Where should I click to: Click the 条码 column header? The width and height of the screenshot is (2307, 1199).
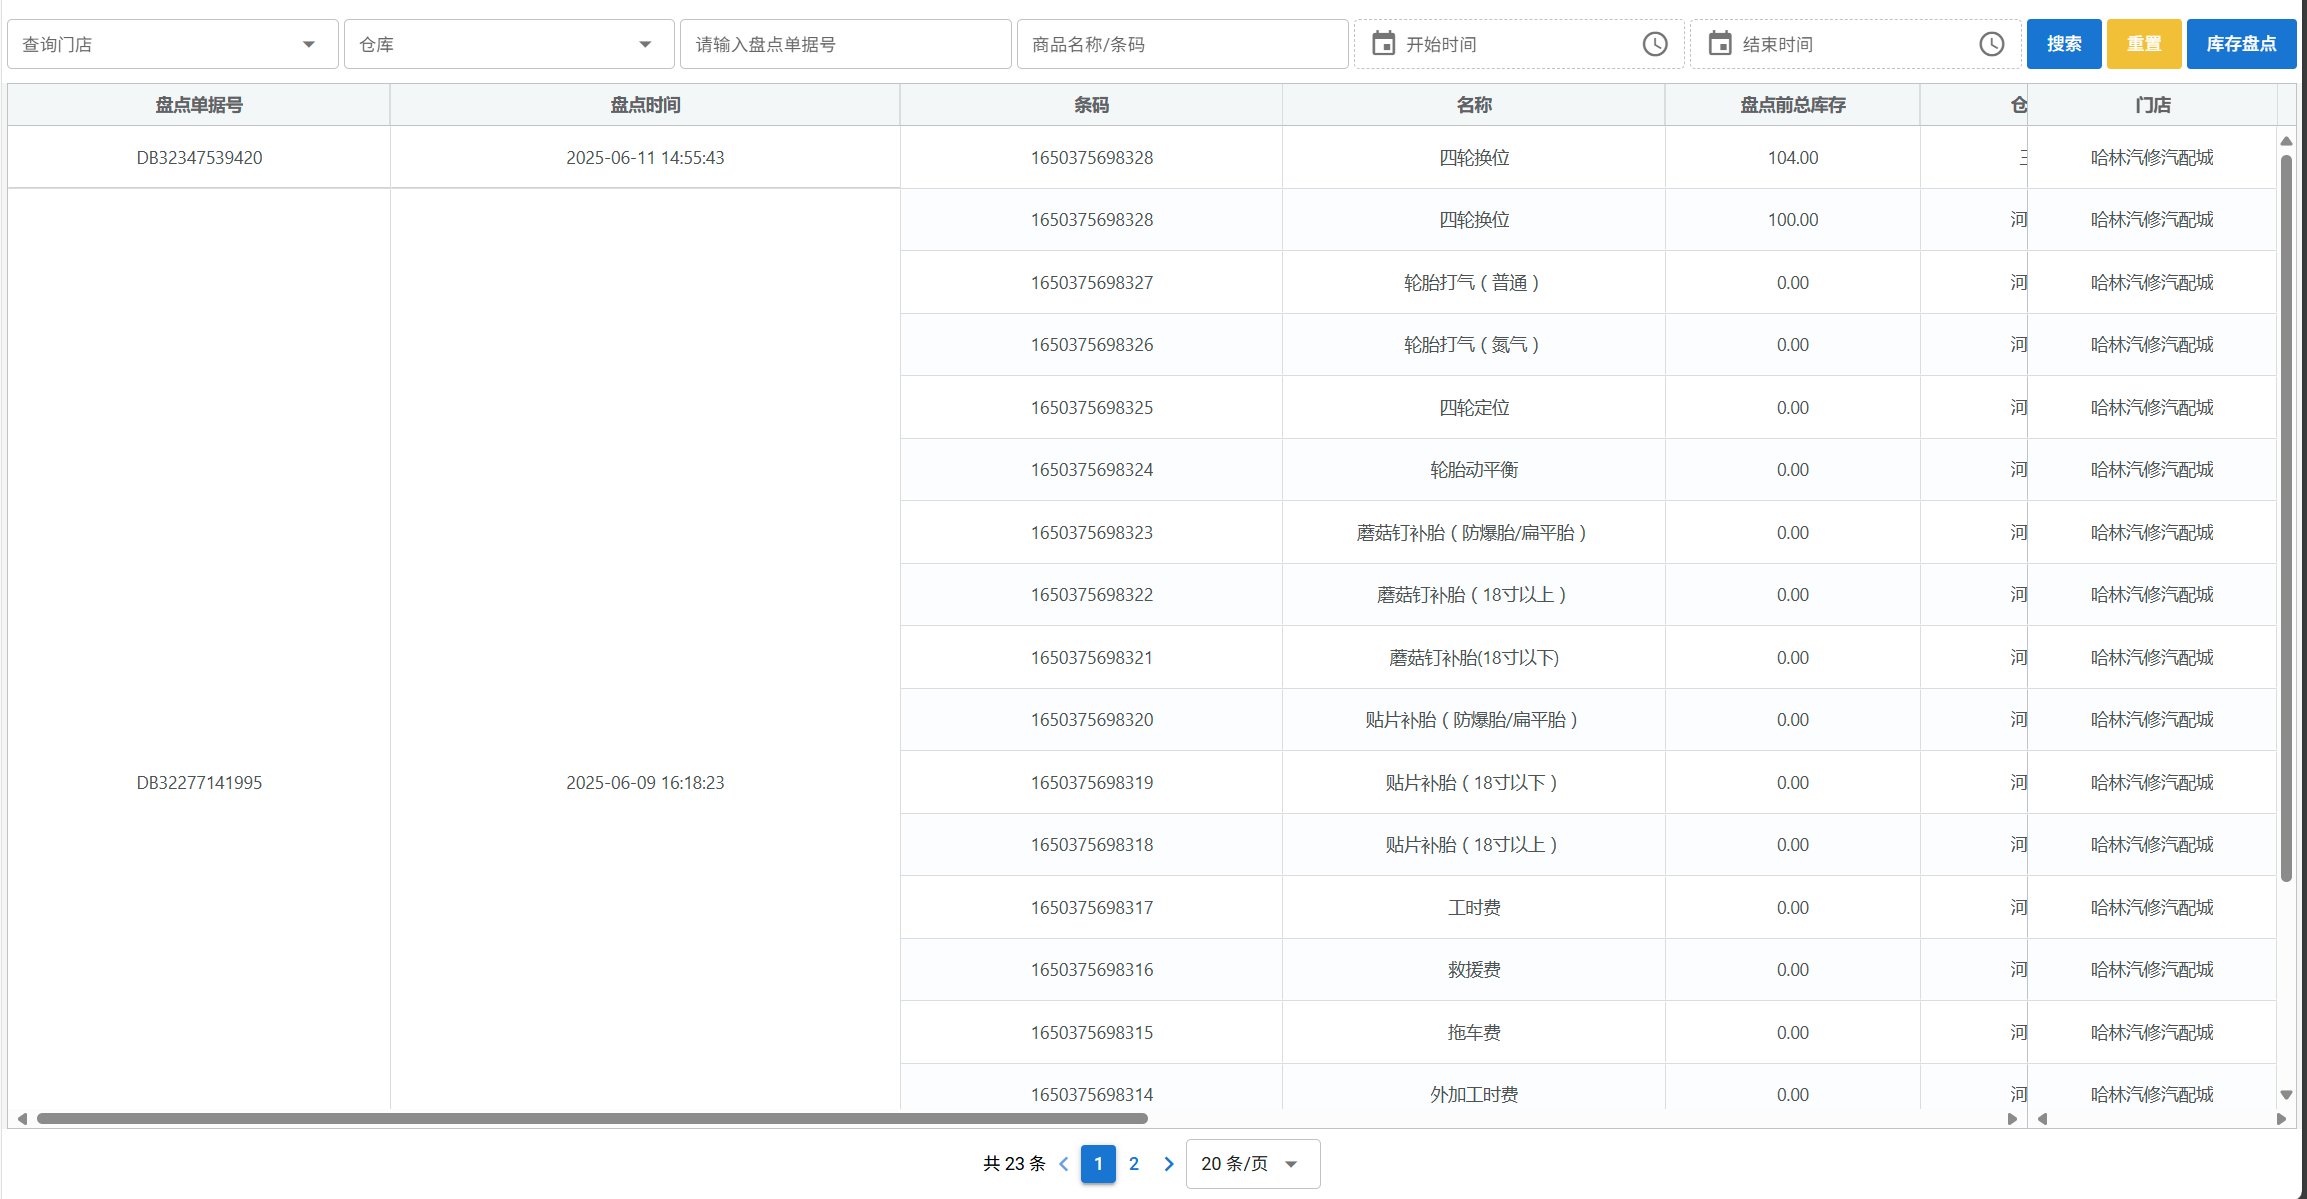pos(1092,105)
